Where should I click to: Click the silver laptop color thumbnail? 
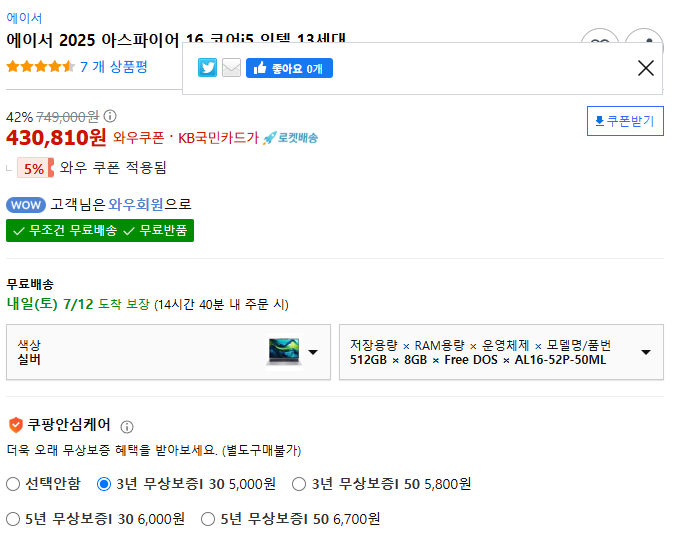284,351
